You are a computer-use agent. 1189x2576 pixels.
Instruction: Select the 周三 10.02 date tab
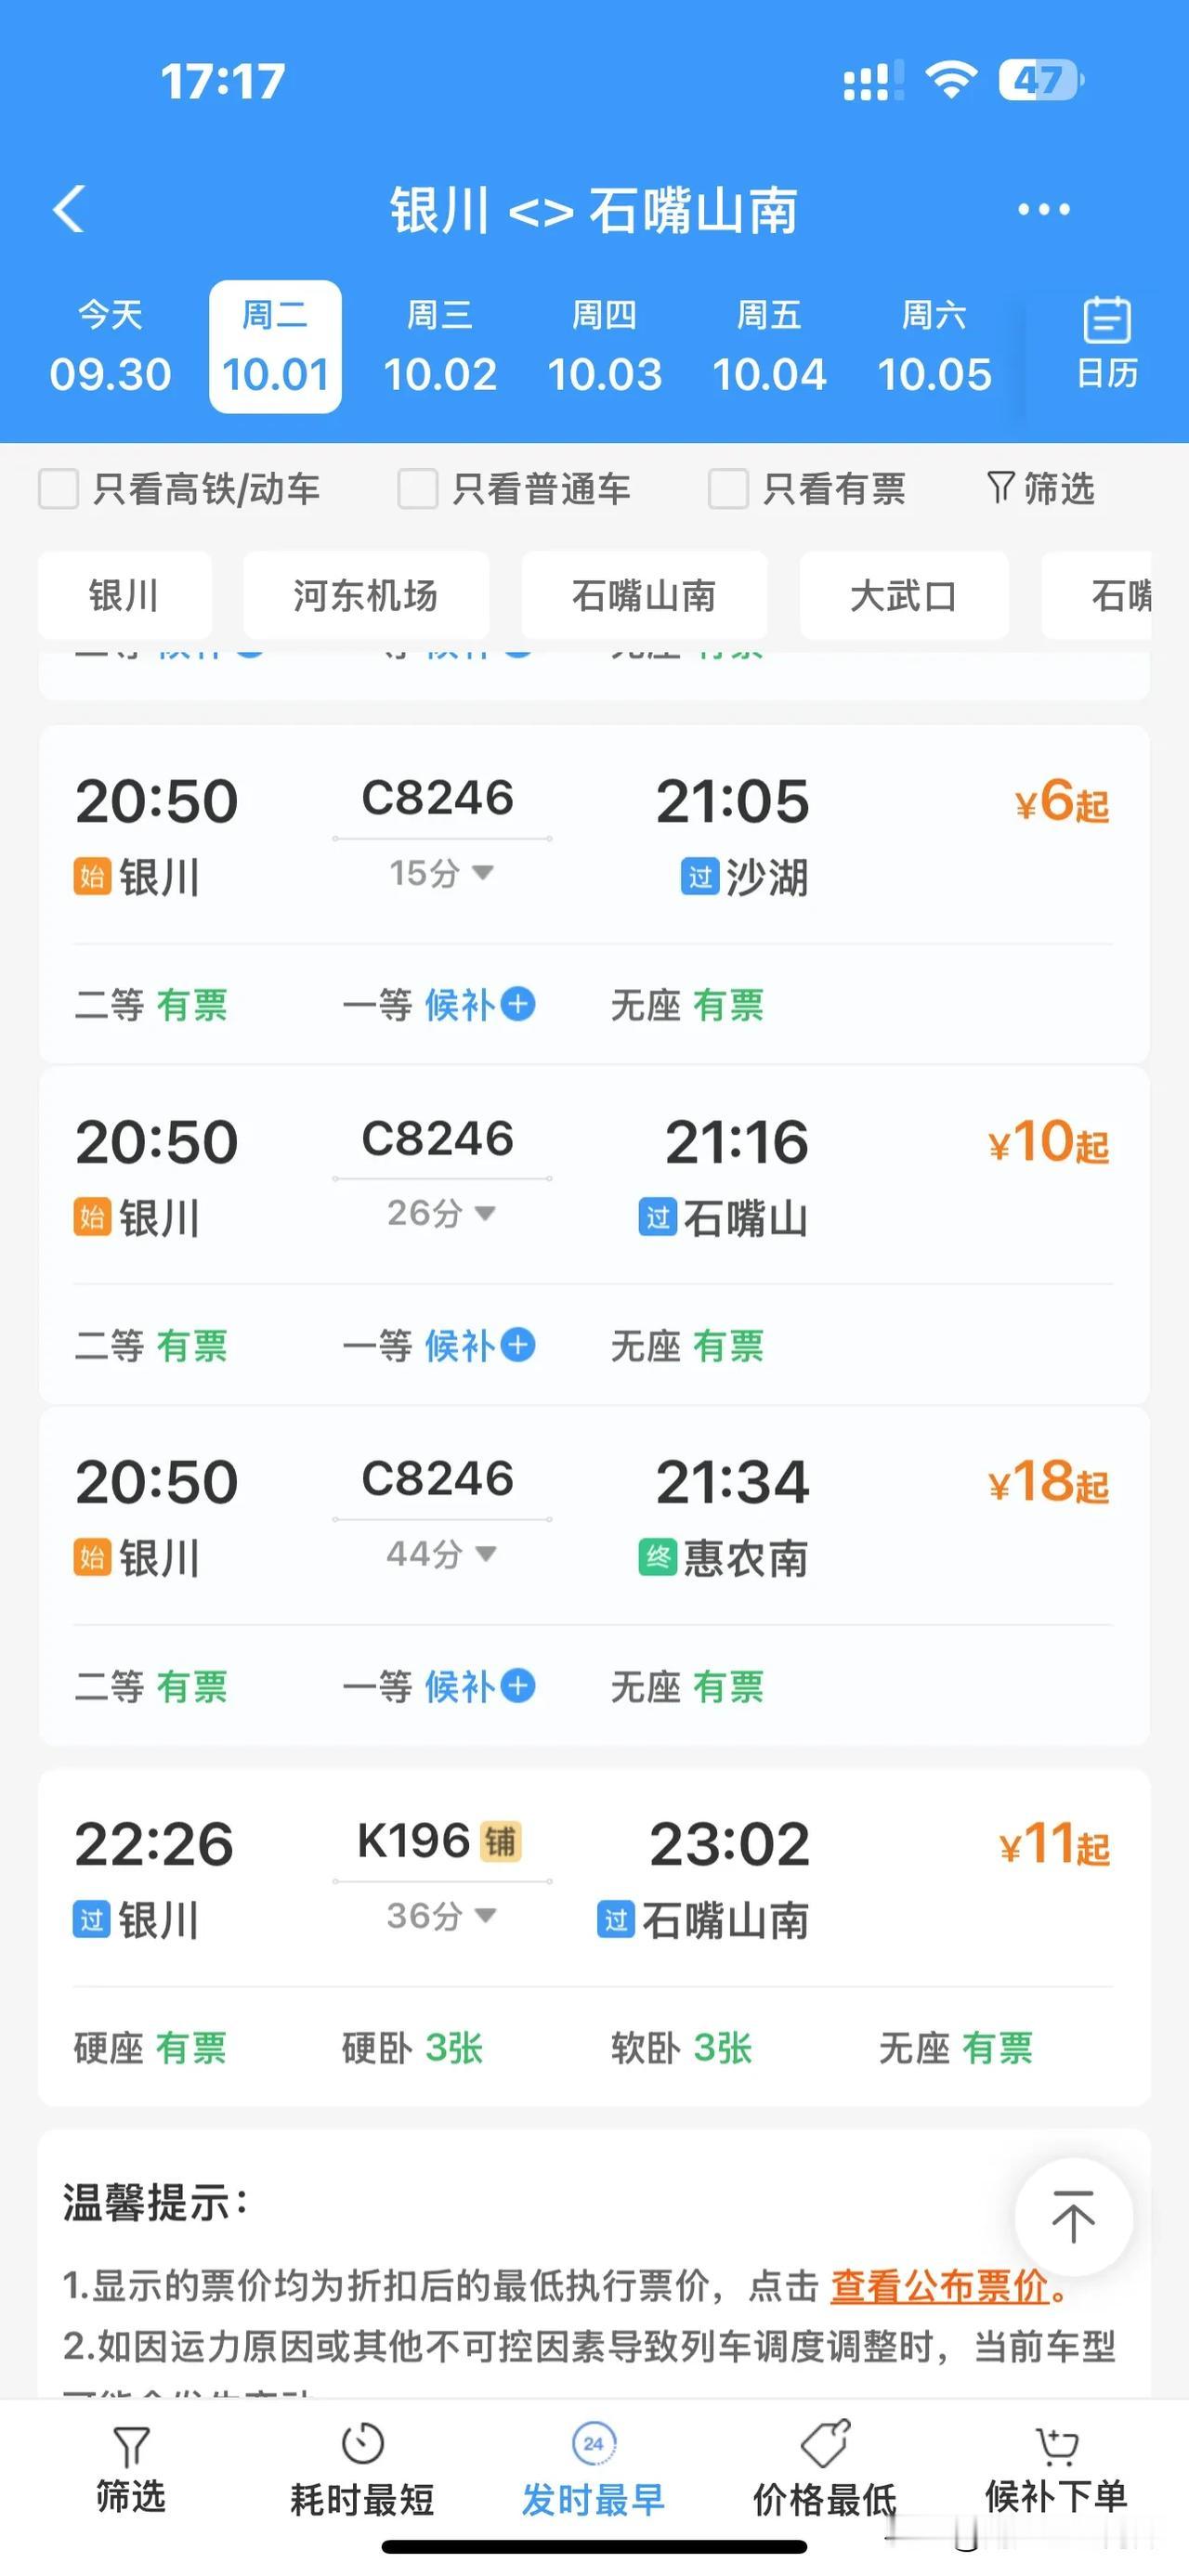click(440, 347)
